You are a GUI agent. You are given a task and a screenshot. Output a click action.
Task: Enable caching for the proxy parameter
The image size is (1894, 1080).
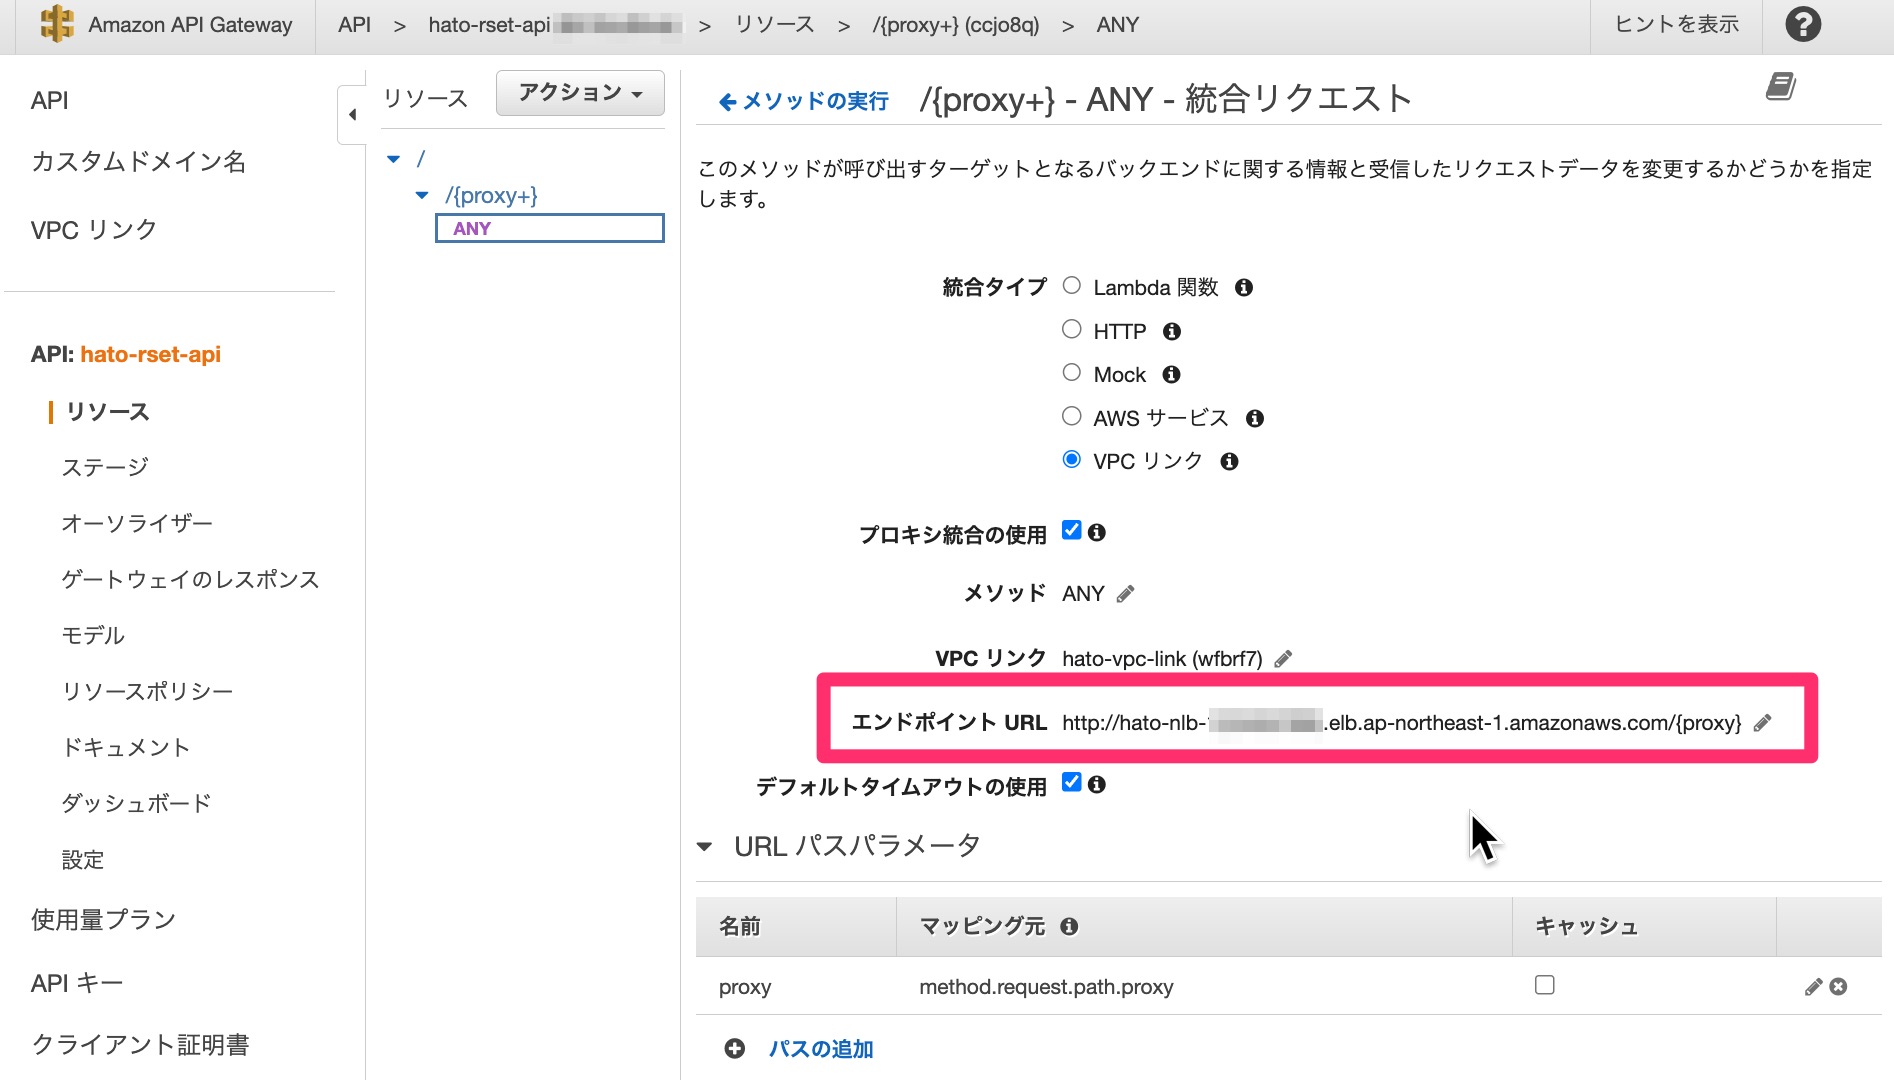(1545, 985)
